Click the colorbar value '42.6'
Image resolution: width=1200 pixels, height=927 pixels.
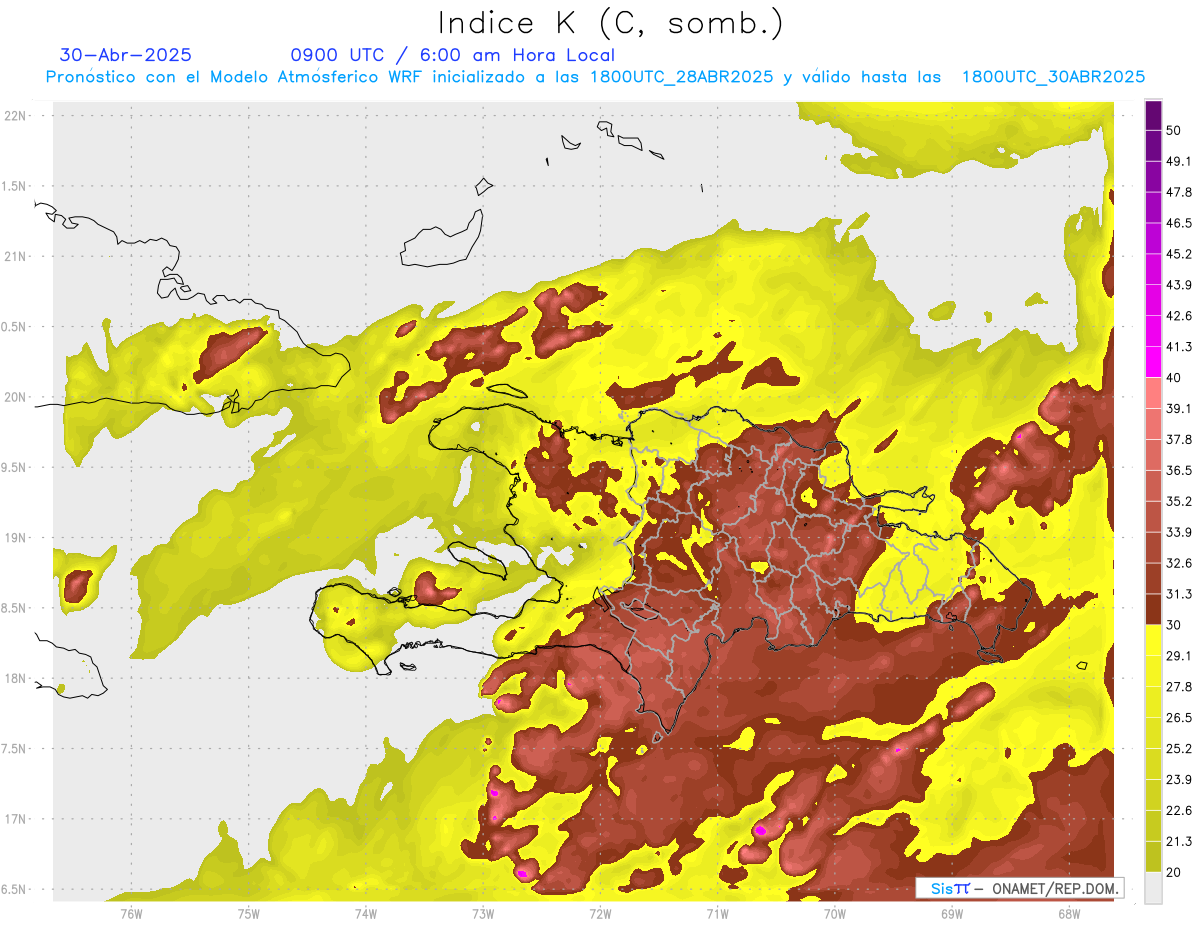coord(1178,316)
